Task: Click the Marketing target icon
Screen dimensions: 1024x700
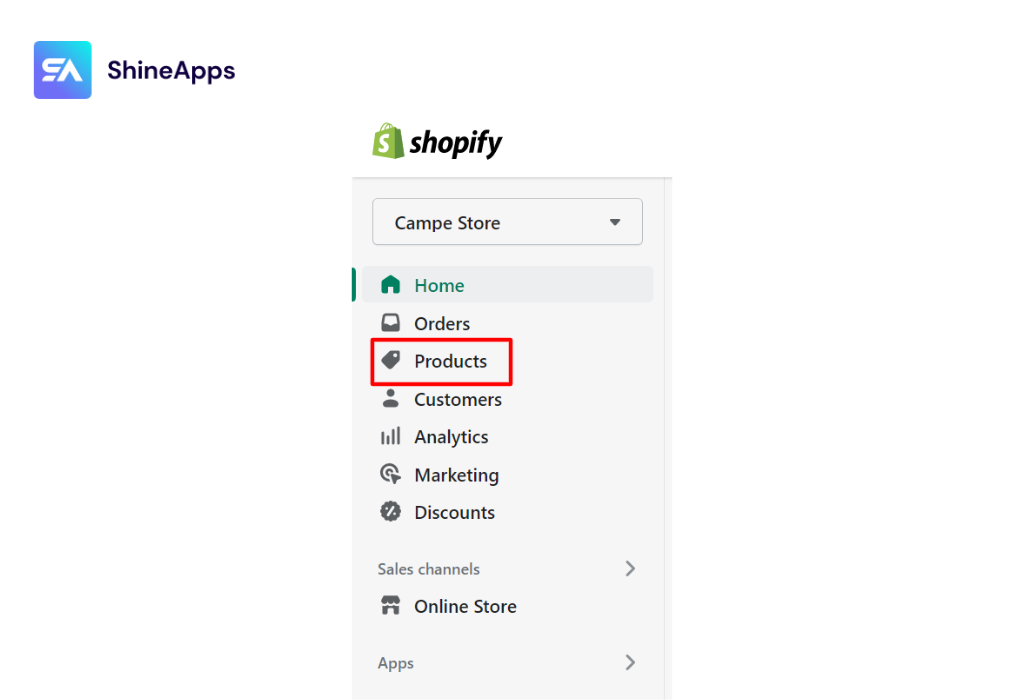Action: coord(391,474)
